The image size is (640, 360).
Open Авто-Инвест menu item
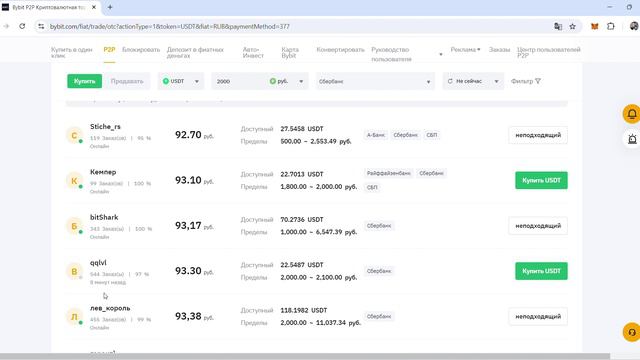coord(253,52)
